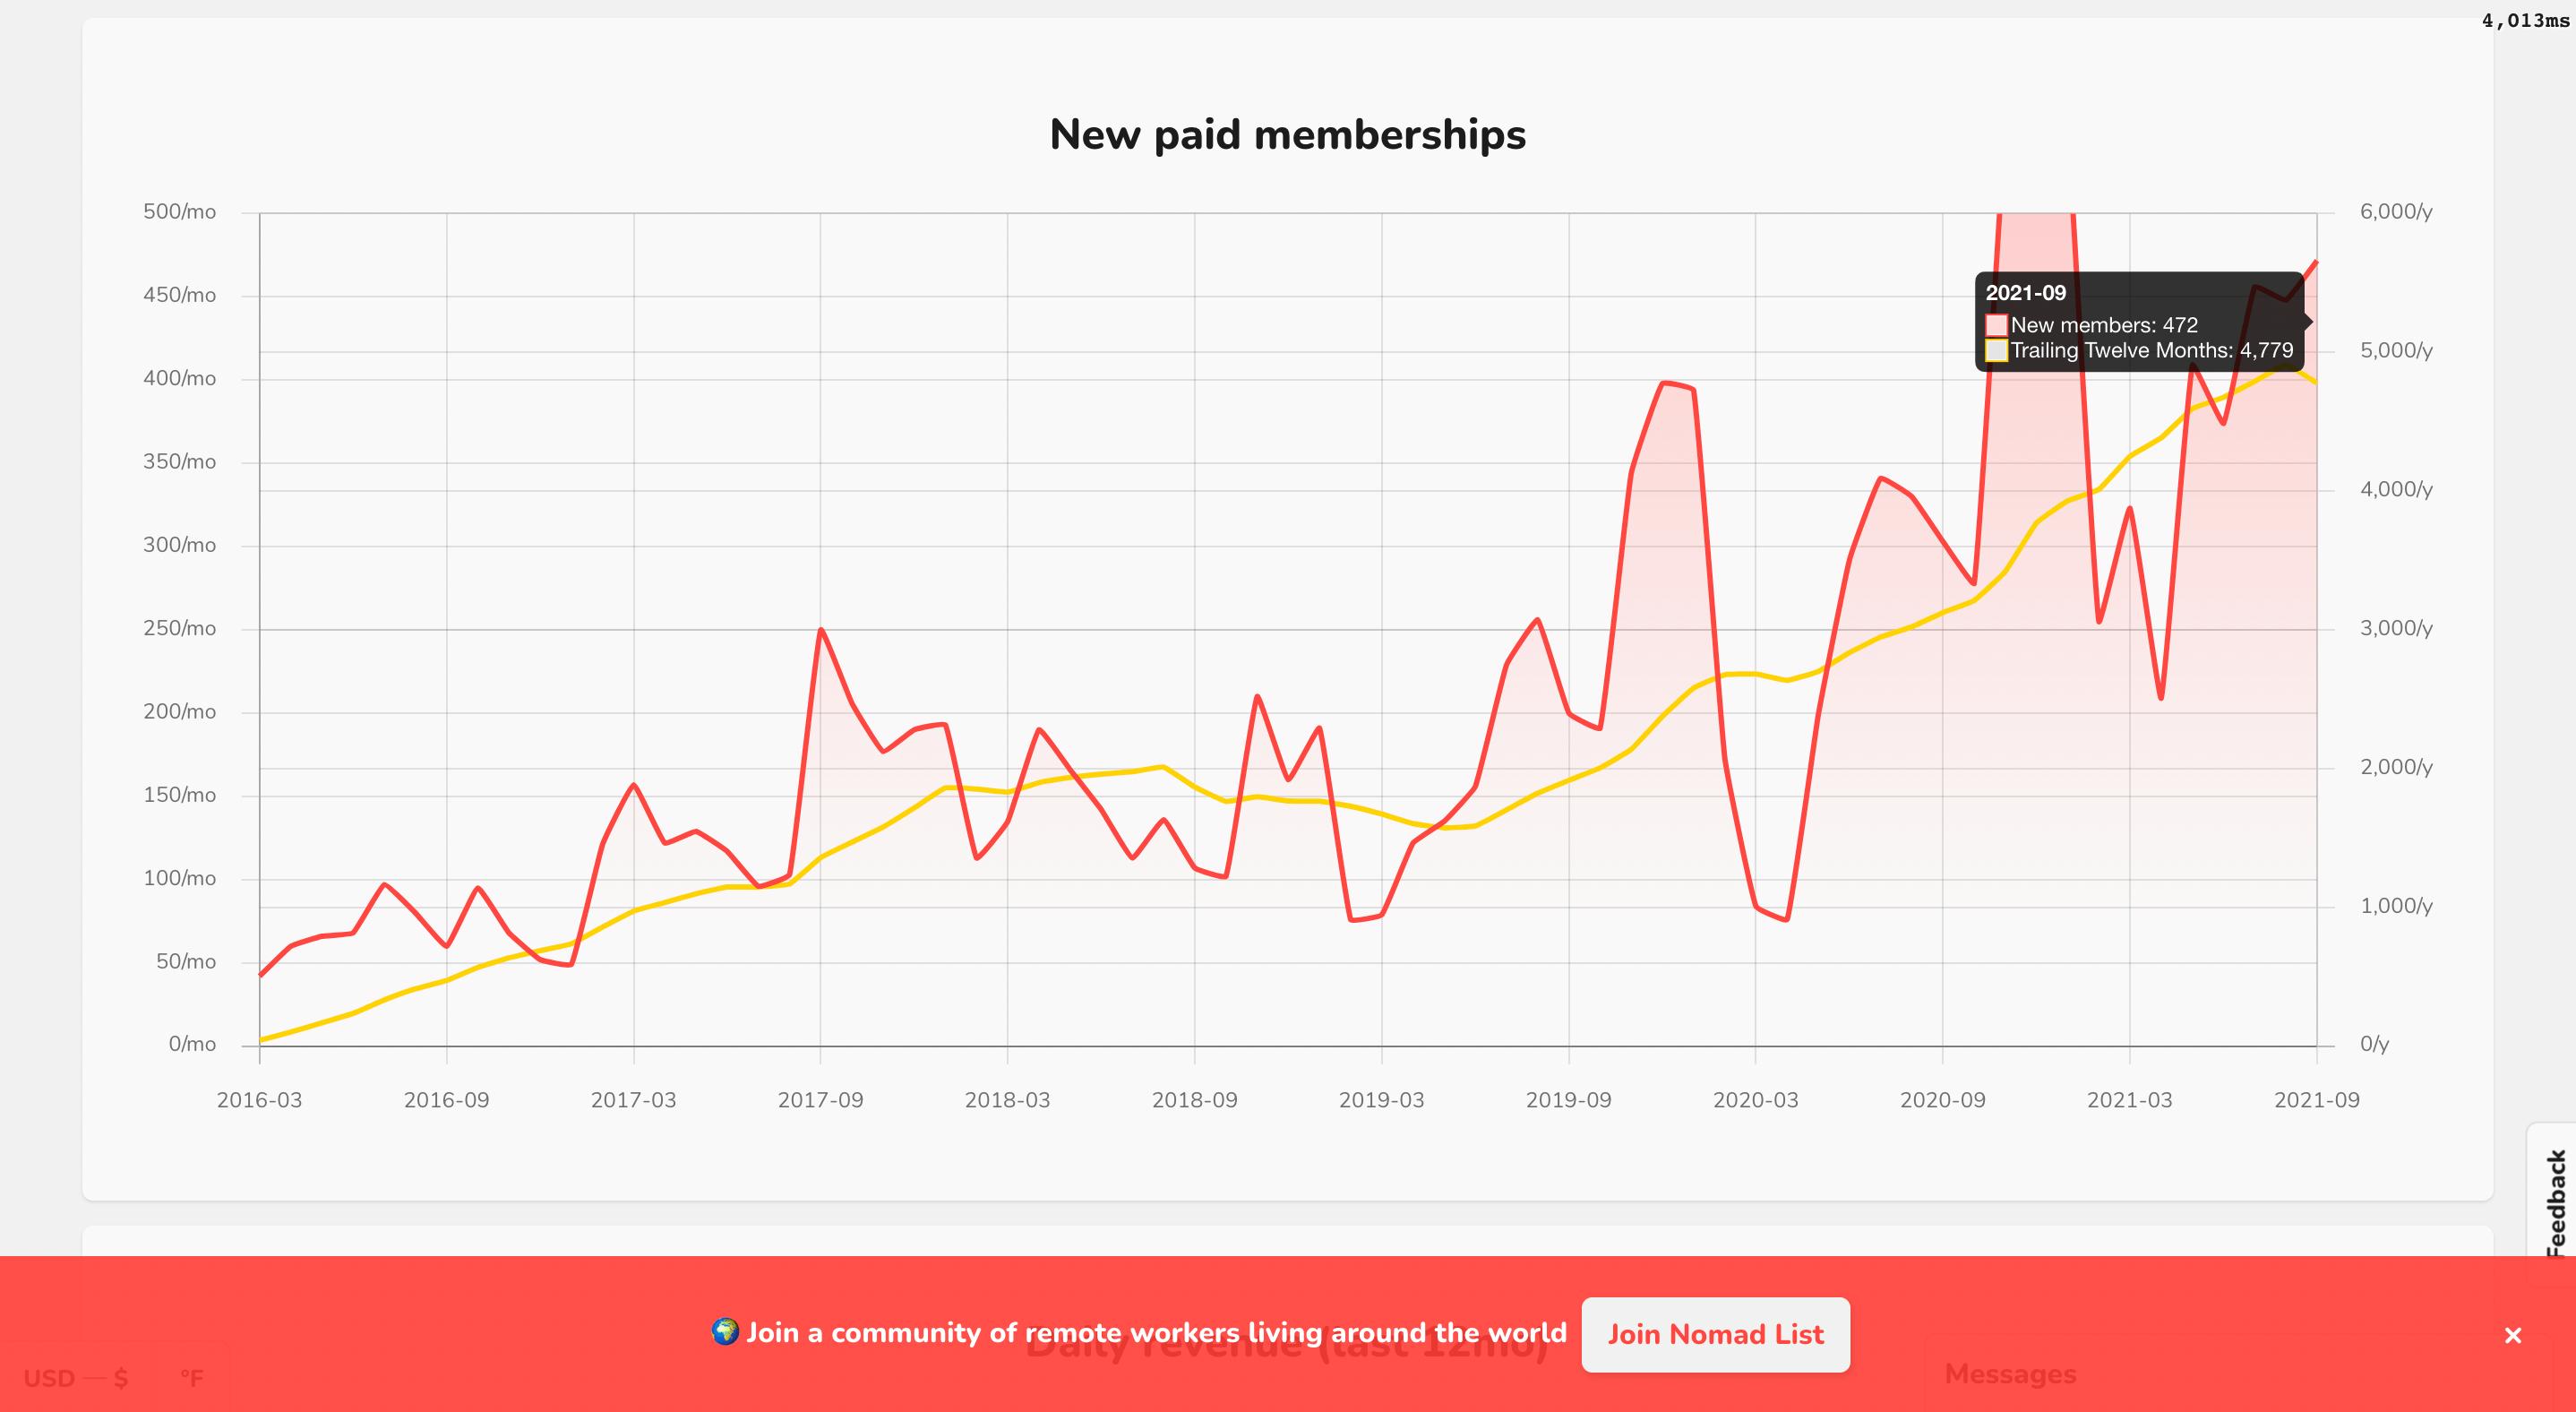This screenshot has width=2576, height=1412.
Task: Click the 2021-09 tooltip header
Action: [2025, 293]
